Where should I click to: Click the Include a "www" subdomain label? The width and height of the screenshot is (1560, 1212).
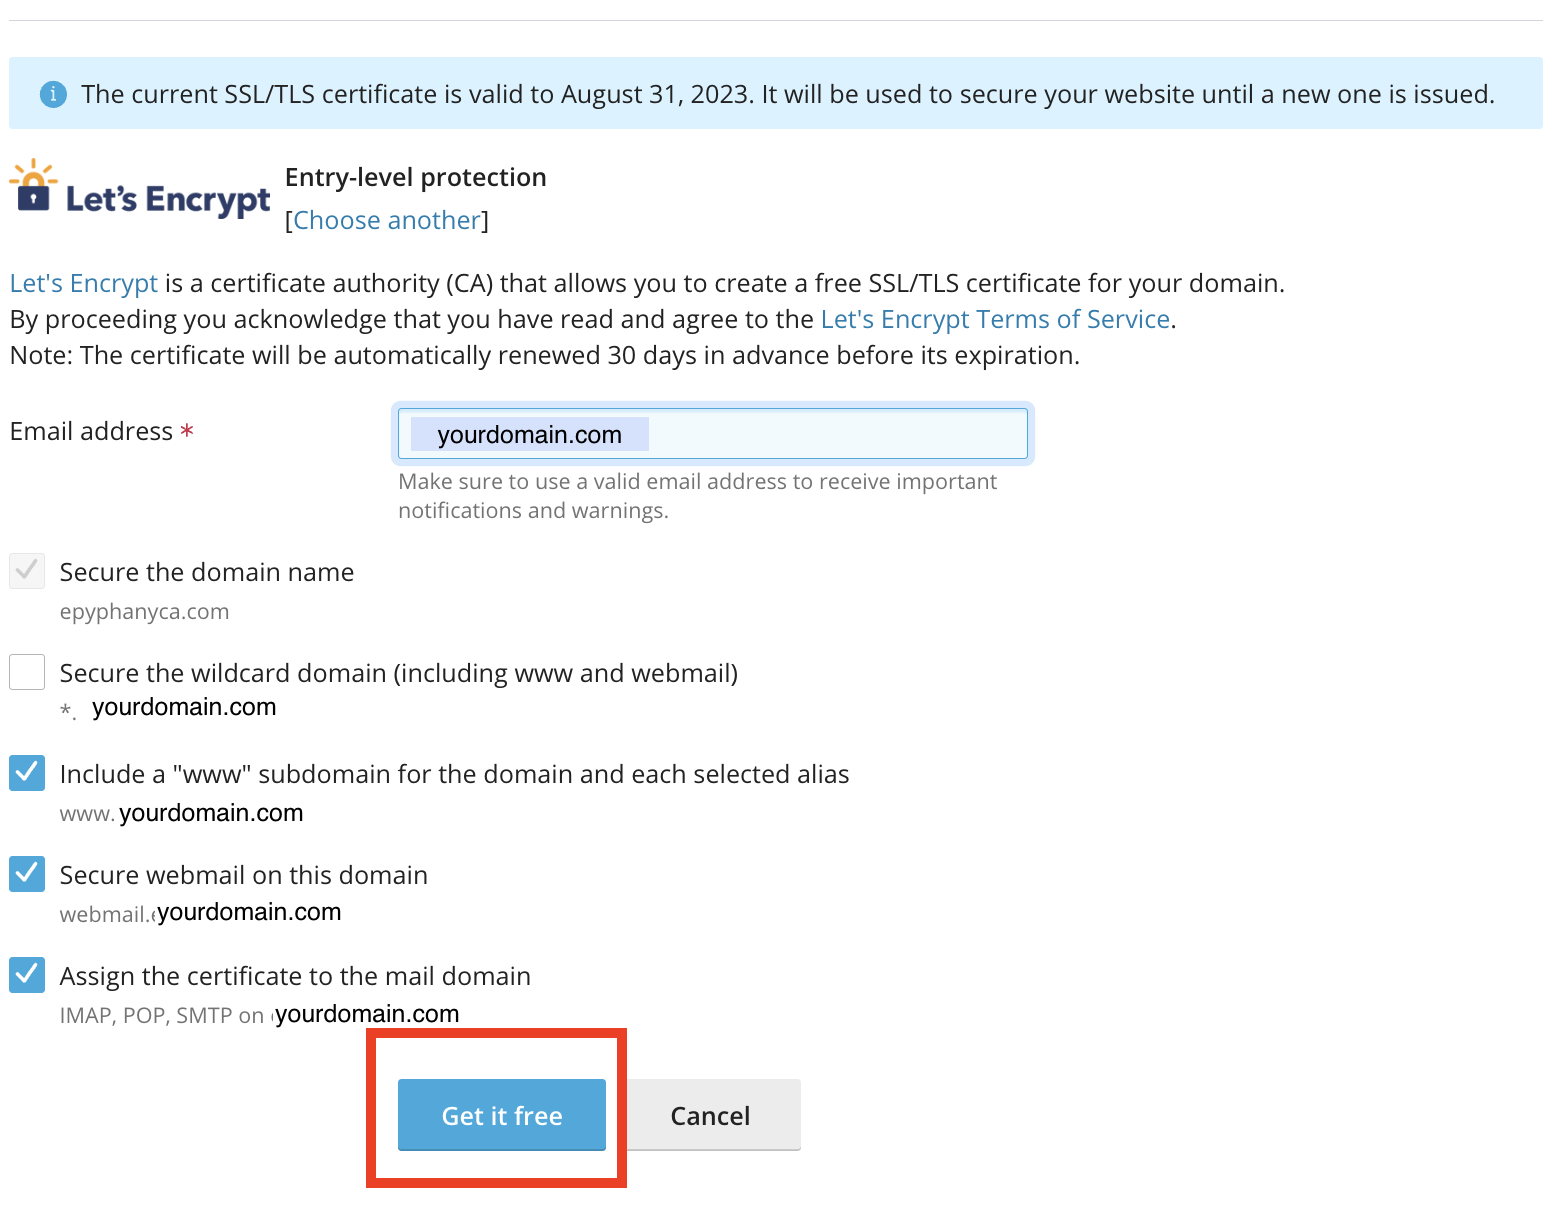(455, 774)
